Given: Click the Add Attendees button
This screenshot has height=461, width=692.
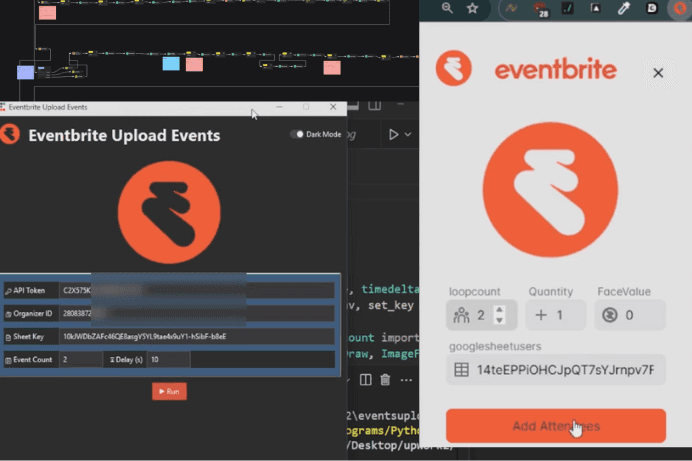Looking at the screenshot, I should pos(556,426).
